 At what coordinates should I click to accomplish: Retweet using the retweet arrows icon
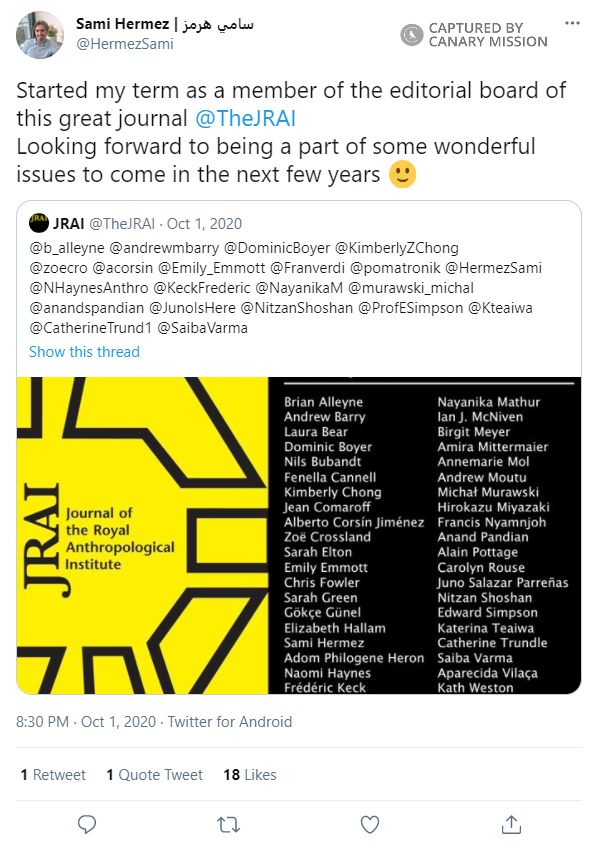pyautogui.click(x=228, y=824)
